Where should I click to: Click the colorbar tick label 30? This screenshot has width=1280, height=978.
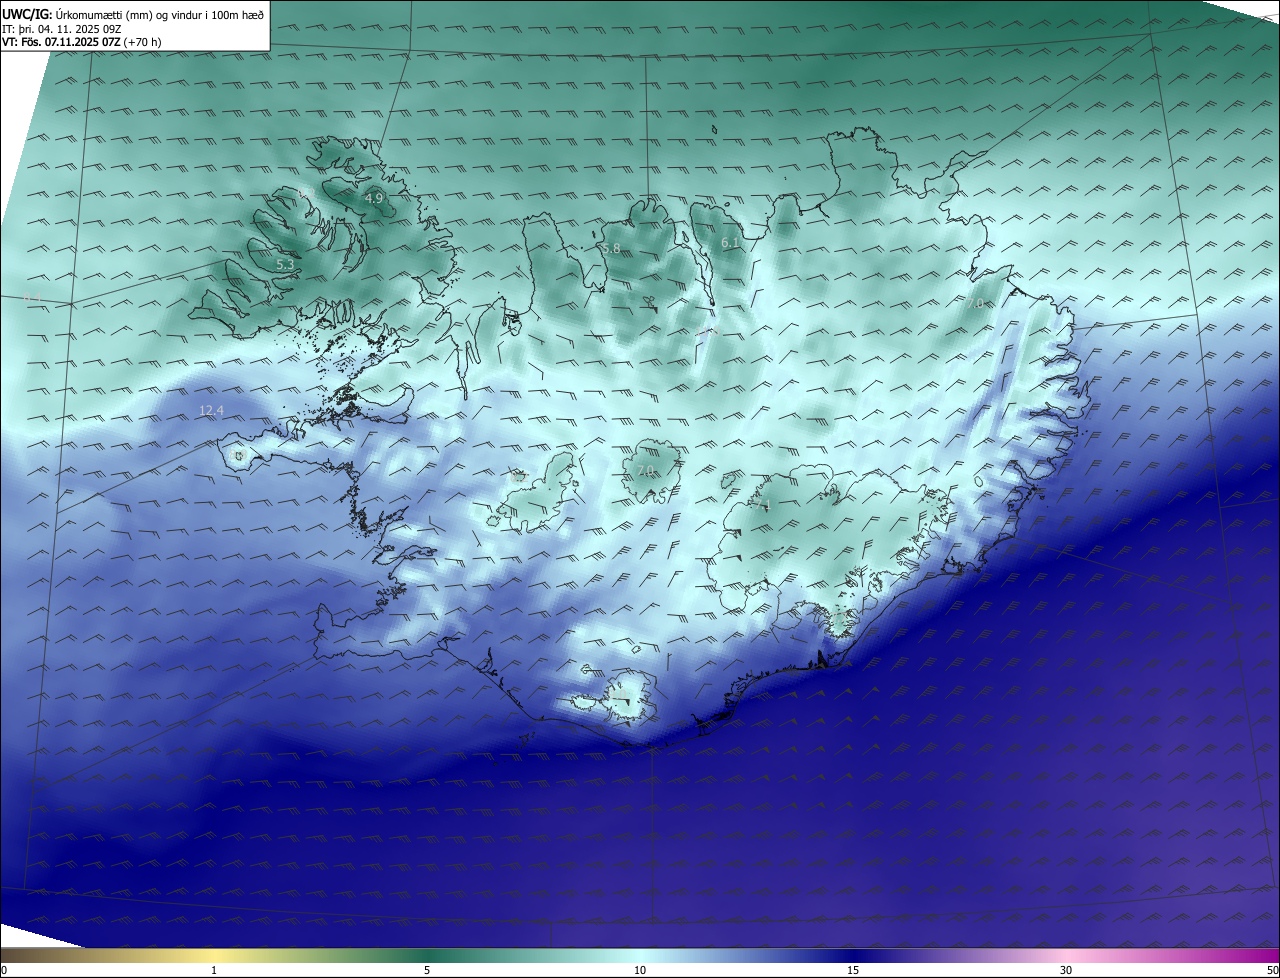(x=1066, y=970)
